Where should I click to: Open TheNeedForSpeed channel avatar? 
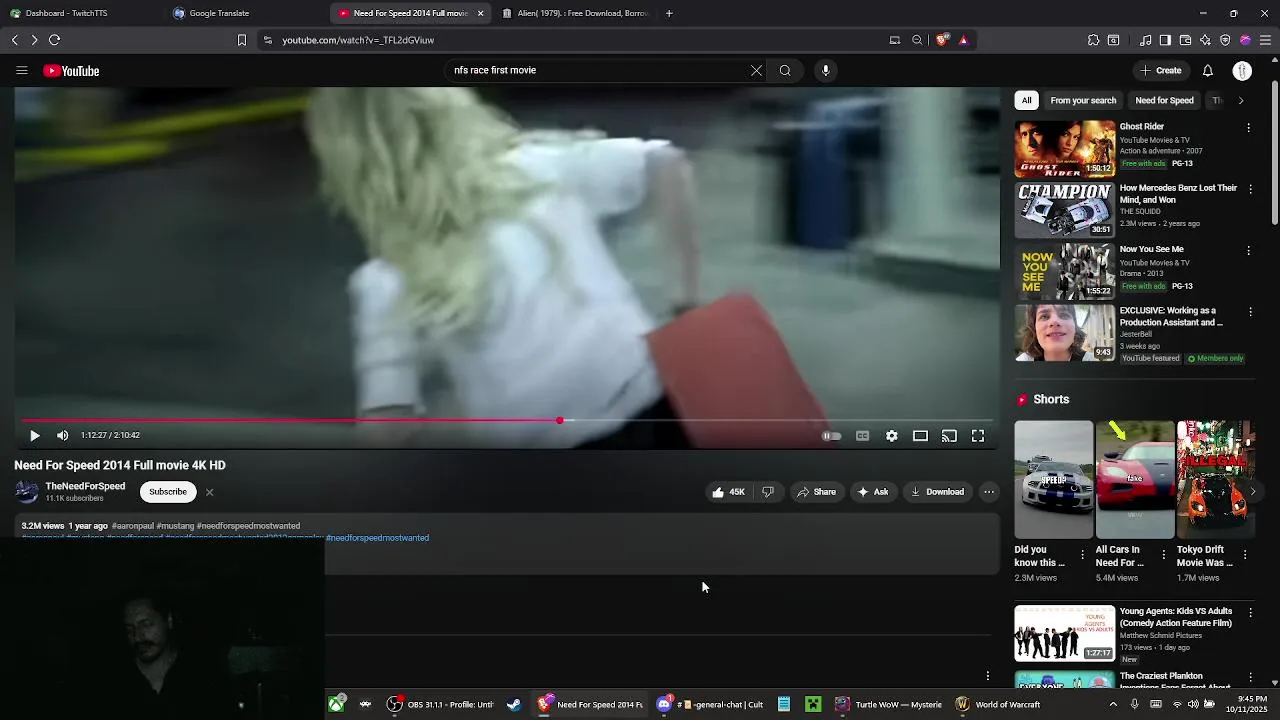click(x=26, y=491)
